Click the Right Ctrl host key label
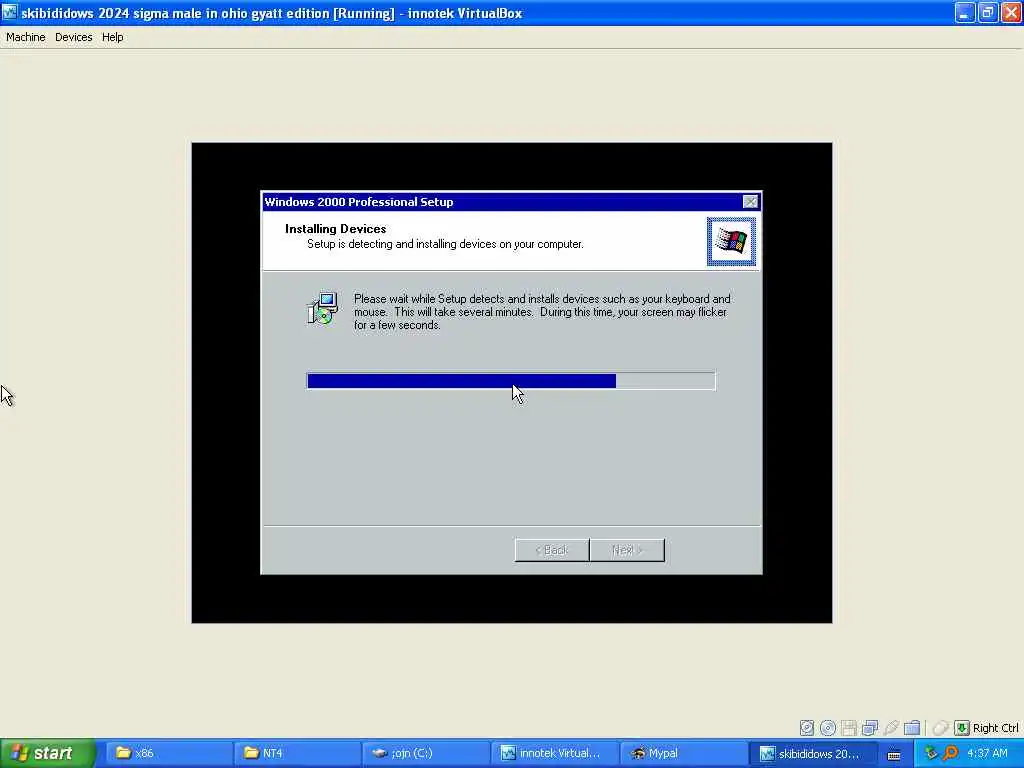 click(x=995, y=728)
